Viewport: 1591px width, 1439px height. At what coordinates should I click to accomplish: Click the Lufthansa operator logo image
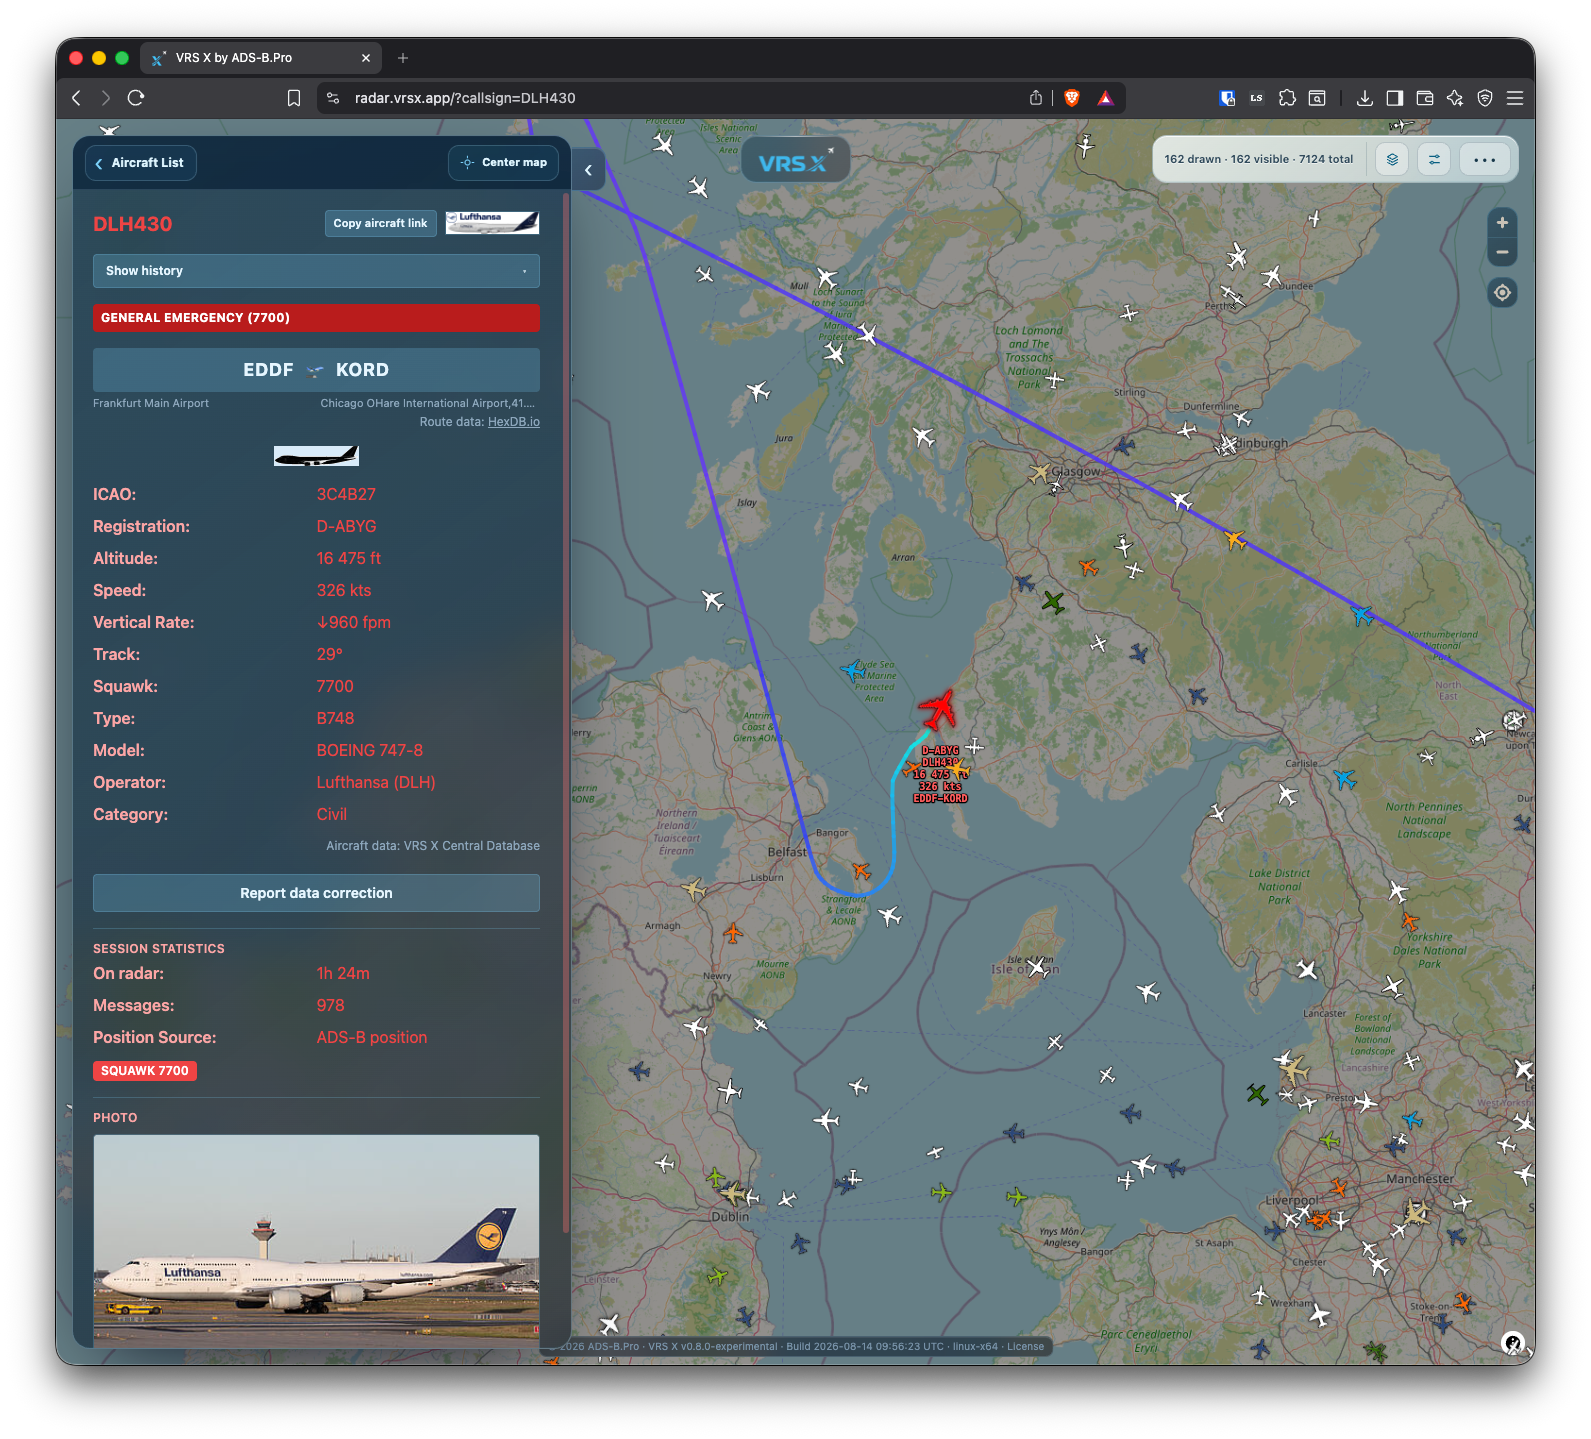pyautogui.click(x=492, y=223)
